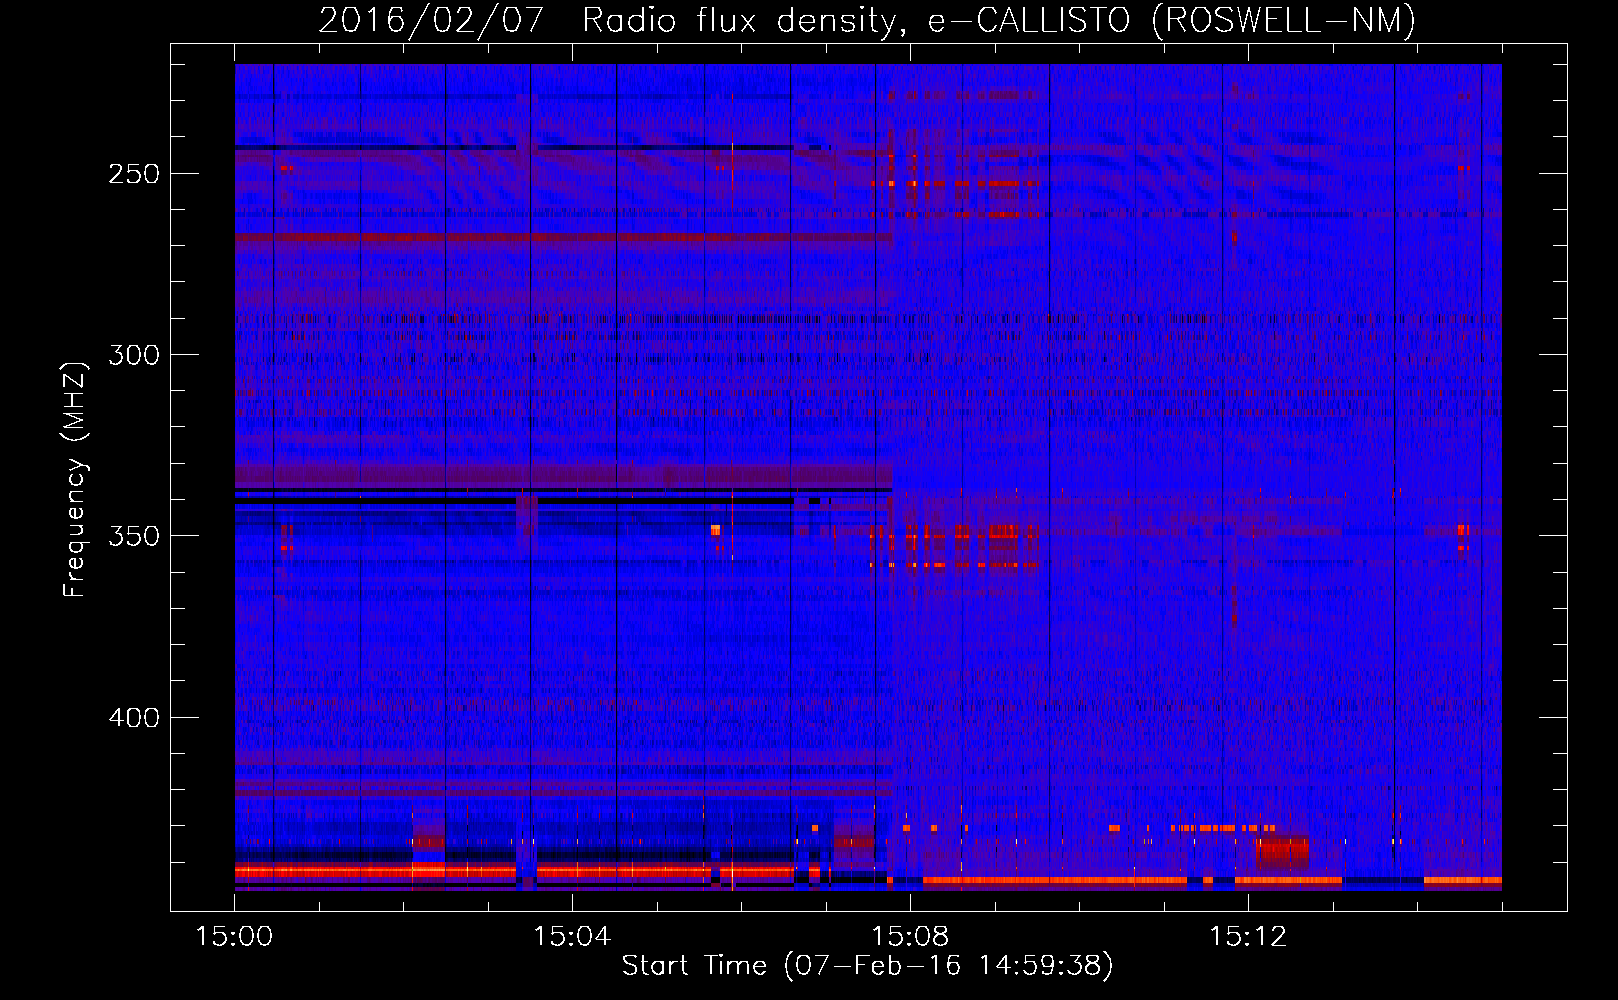The image size is (1618, 1000).
Task: Click the 15:08 time tick label
Action: (910, 937)
